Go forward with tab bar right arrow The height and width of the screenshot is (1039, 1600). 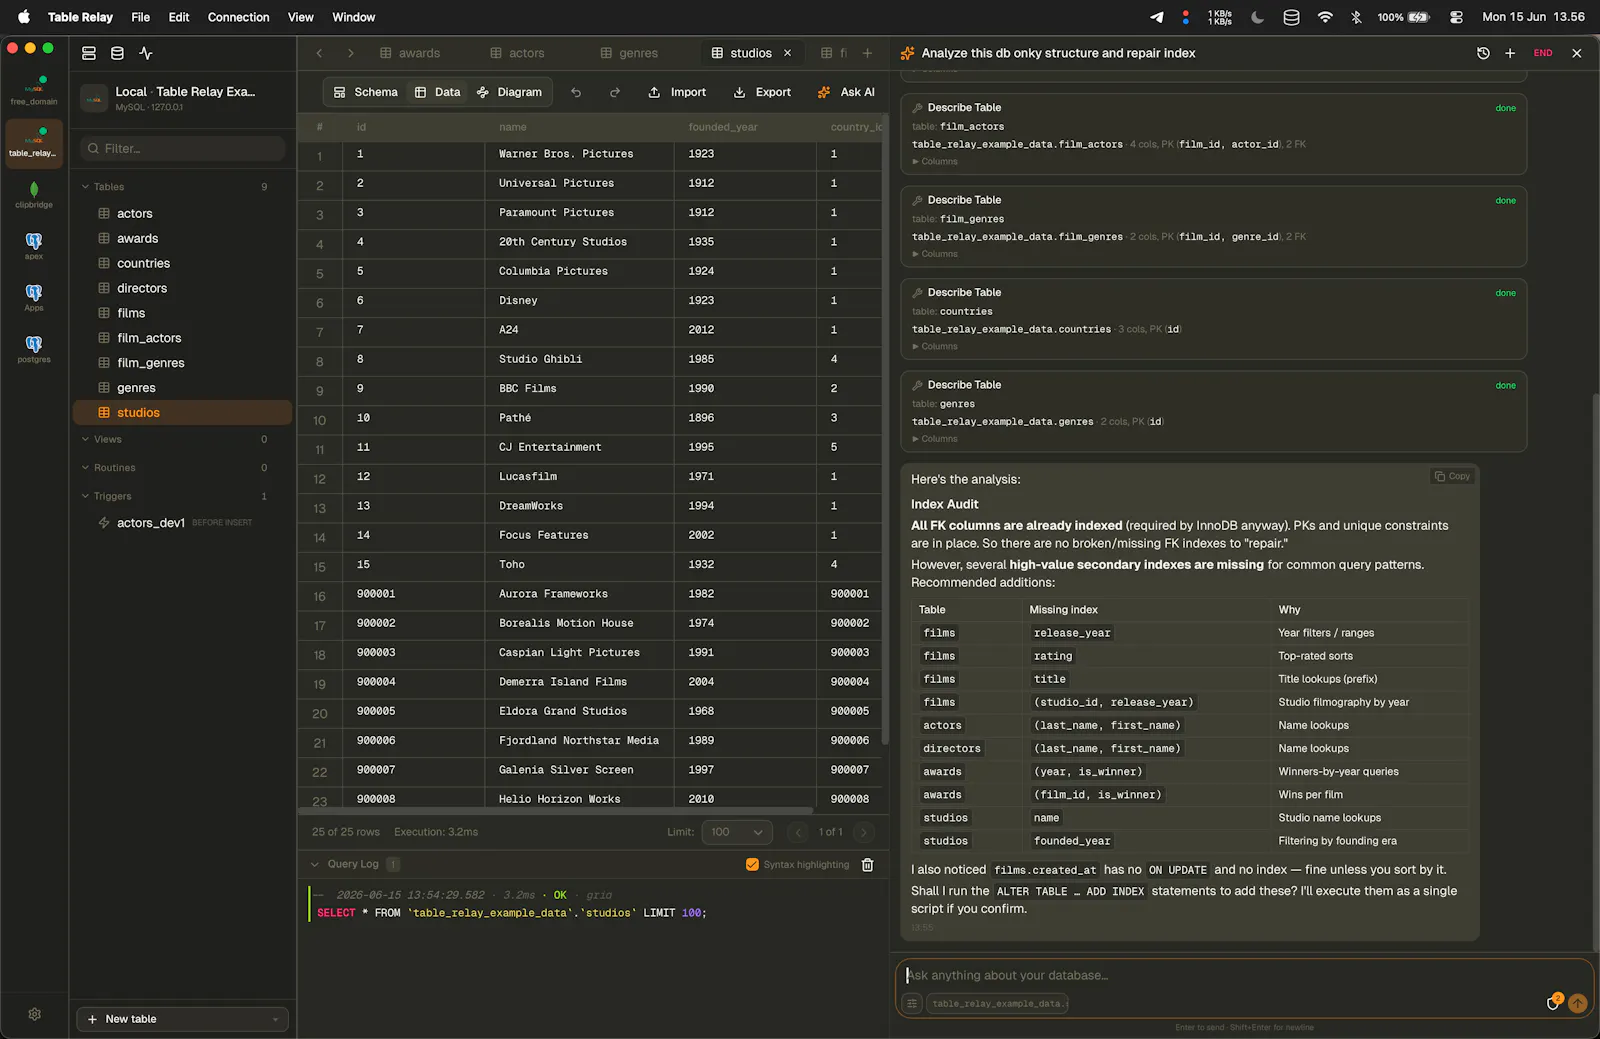(351, 53)
